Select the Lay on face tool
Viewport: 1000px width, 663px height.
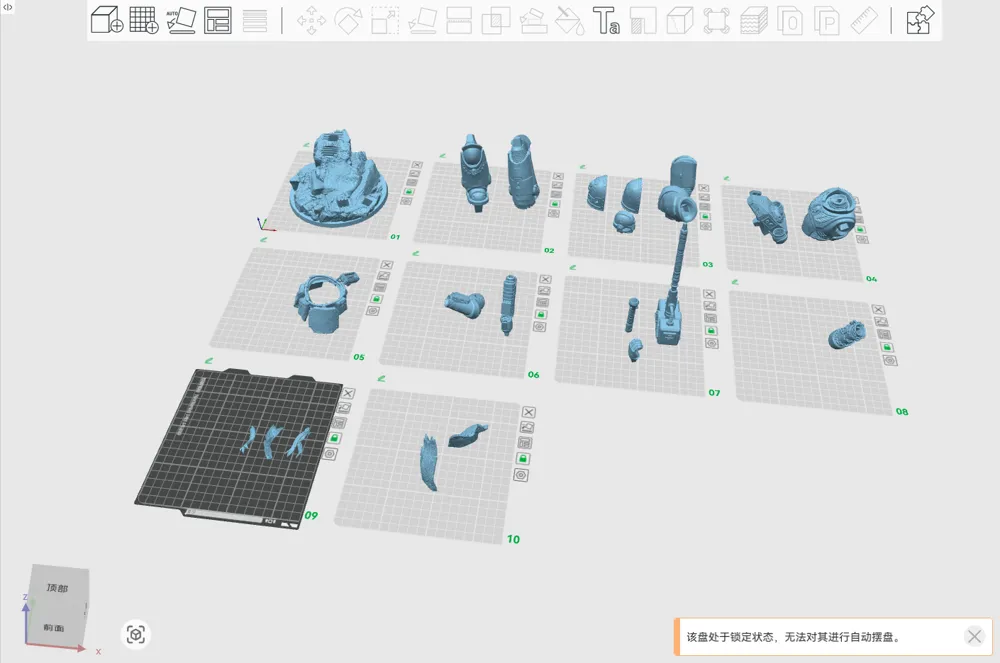pos(422,20)
